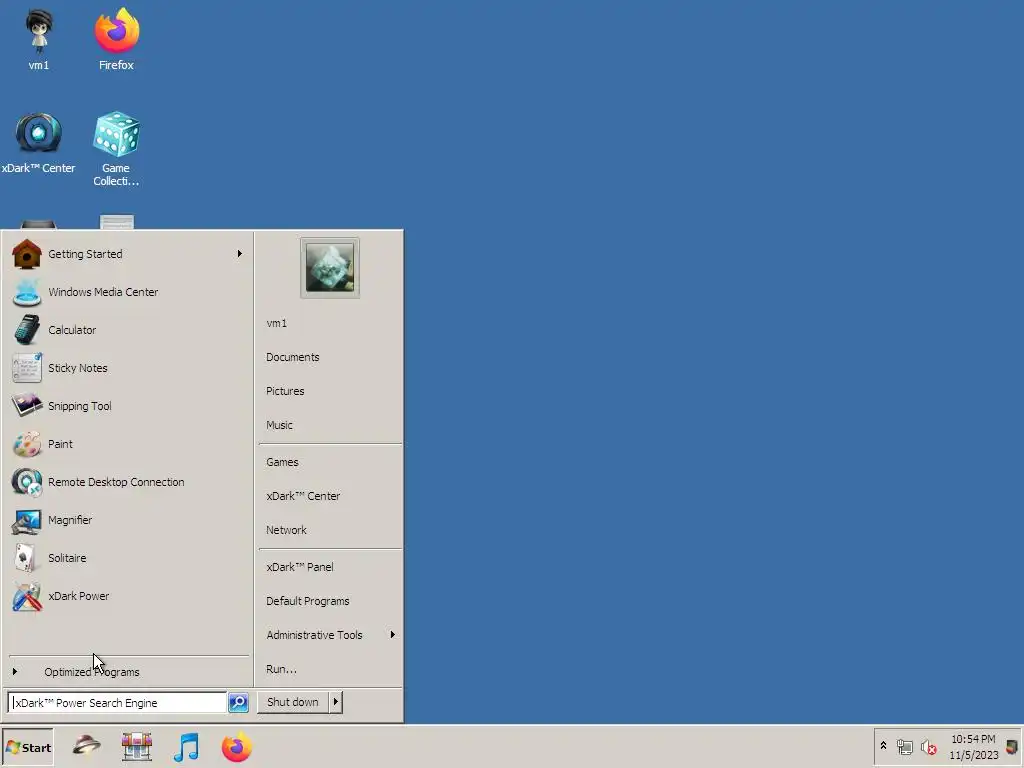Click the taskbar clock showing 10:54 PM
This screenshot has height=768, width=1024.
click(x=973, y=747)
